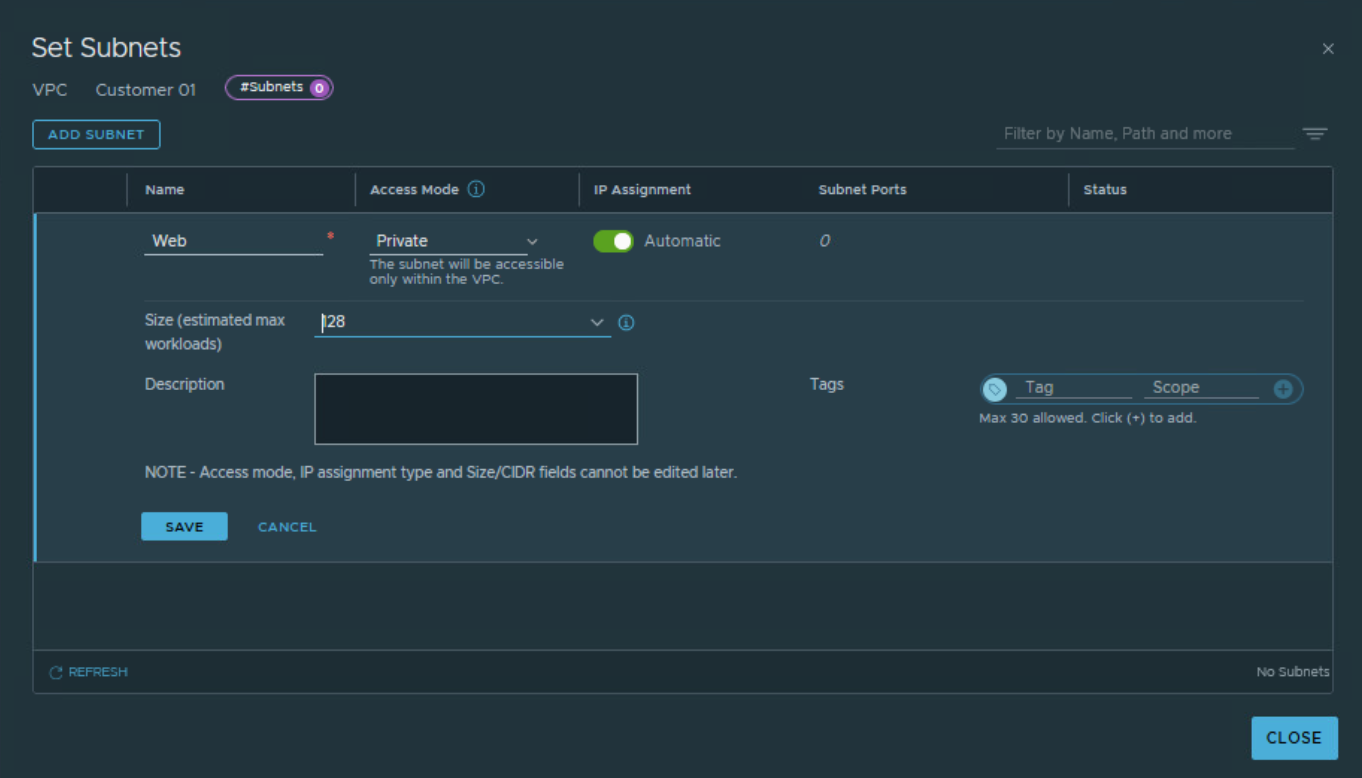Focus the Tag input field
Image resolution: width=1362 pixels, height=778 pixels.
click(x=1074, y=388)
